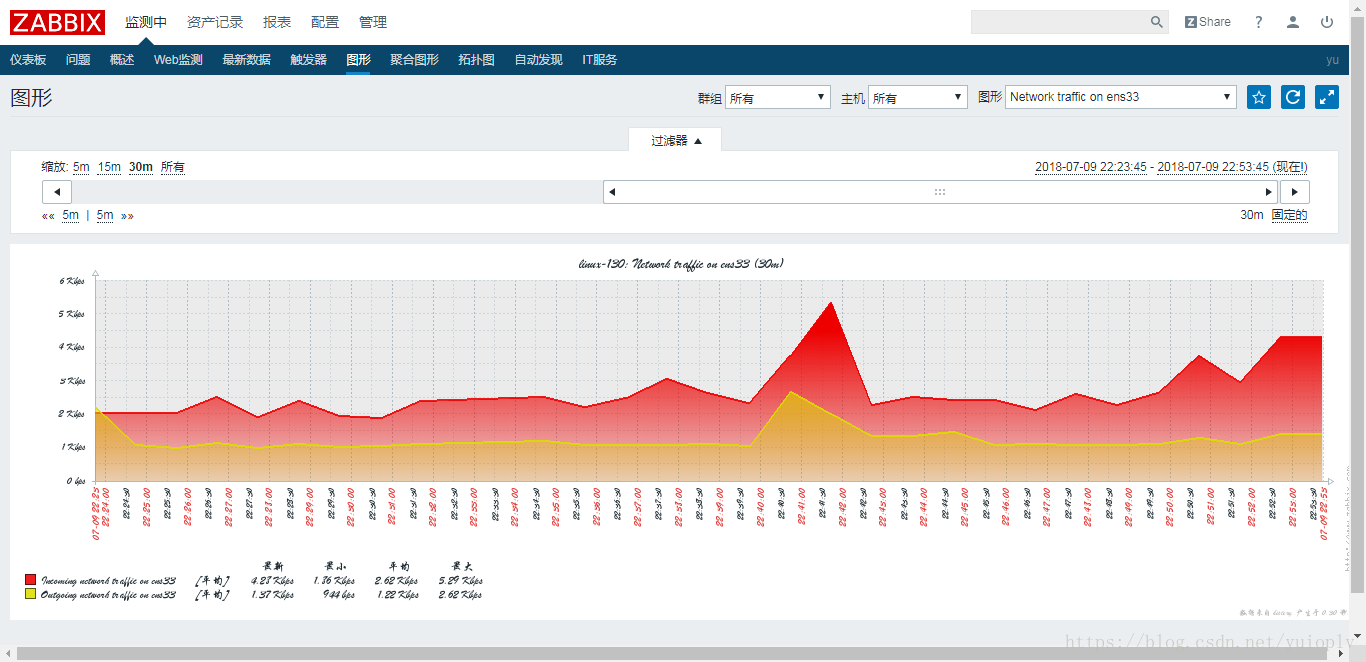
Task: Click the search magnifier icon
Action: [1157, 22]
